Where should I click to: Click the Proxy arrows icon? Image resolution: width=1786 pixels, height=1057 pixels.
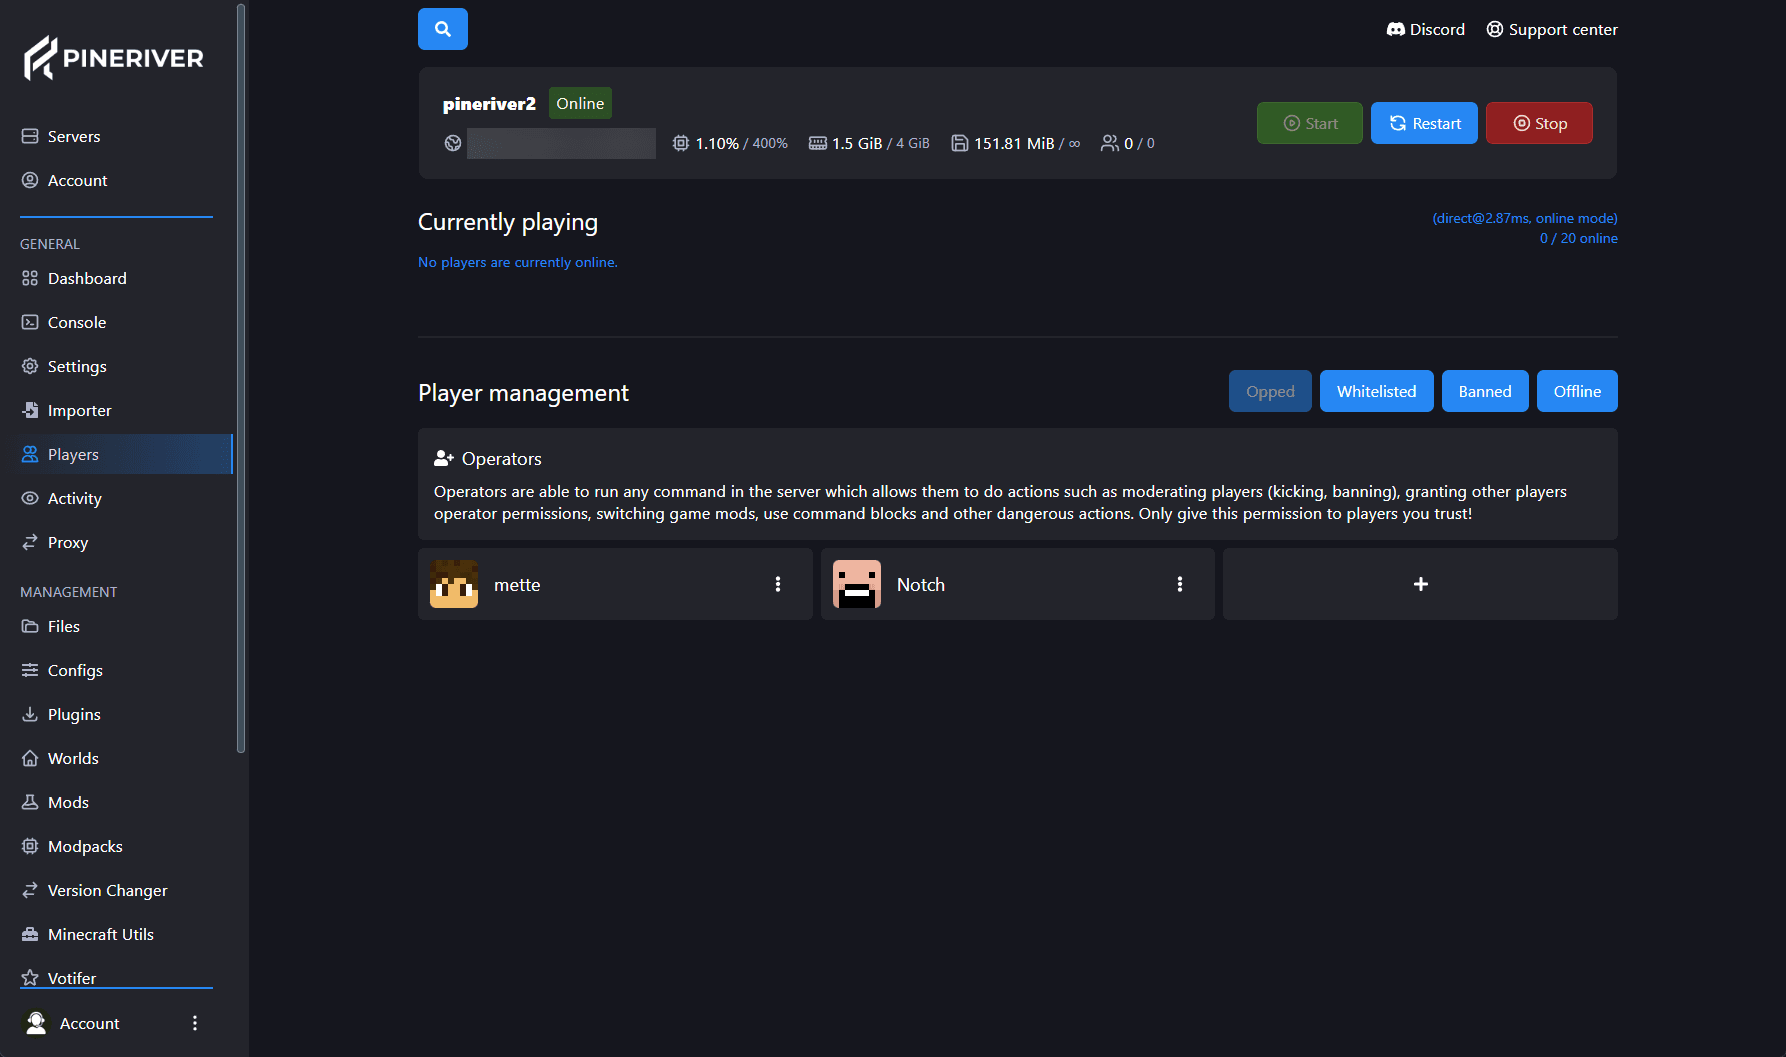click(x=30, y=542)
